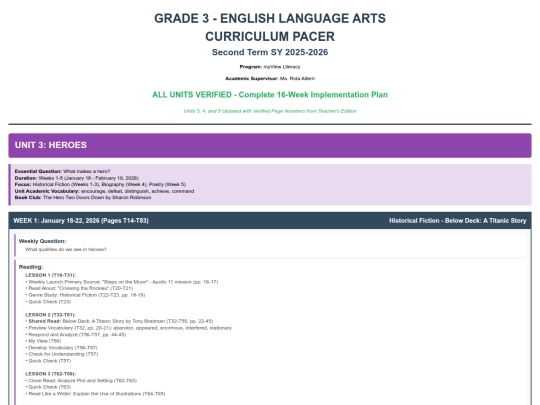Screen dimensions: 540x405
Task: Click 'Develop Vocabulary (T56-T57)' bullet
Action: click(x=61, y=348)
